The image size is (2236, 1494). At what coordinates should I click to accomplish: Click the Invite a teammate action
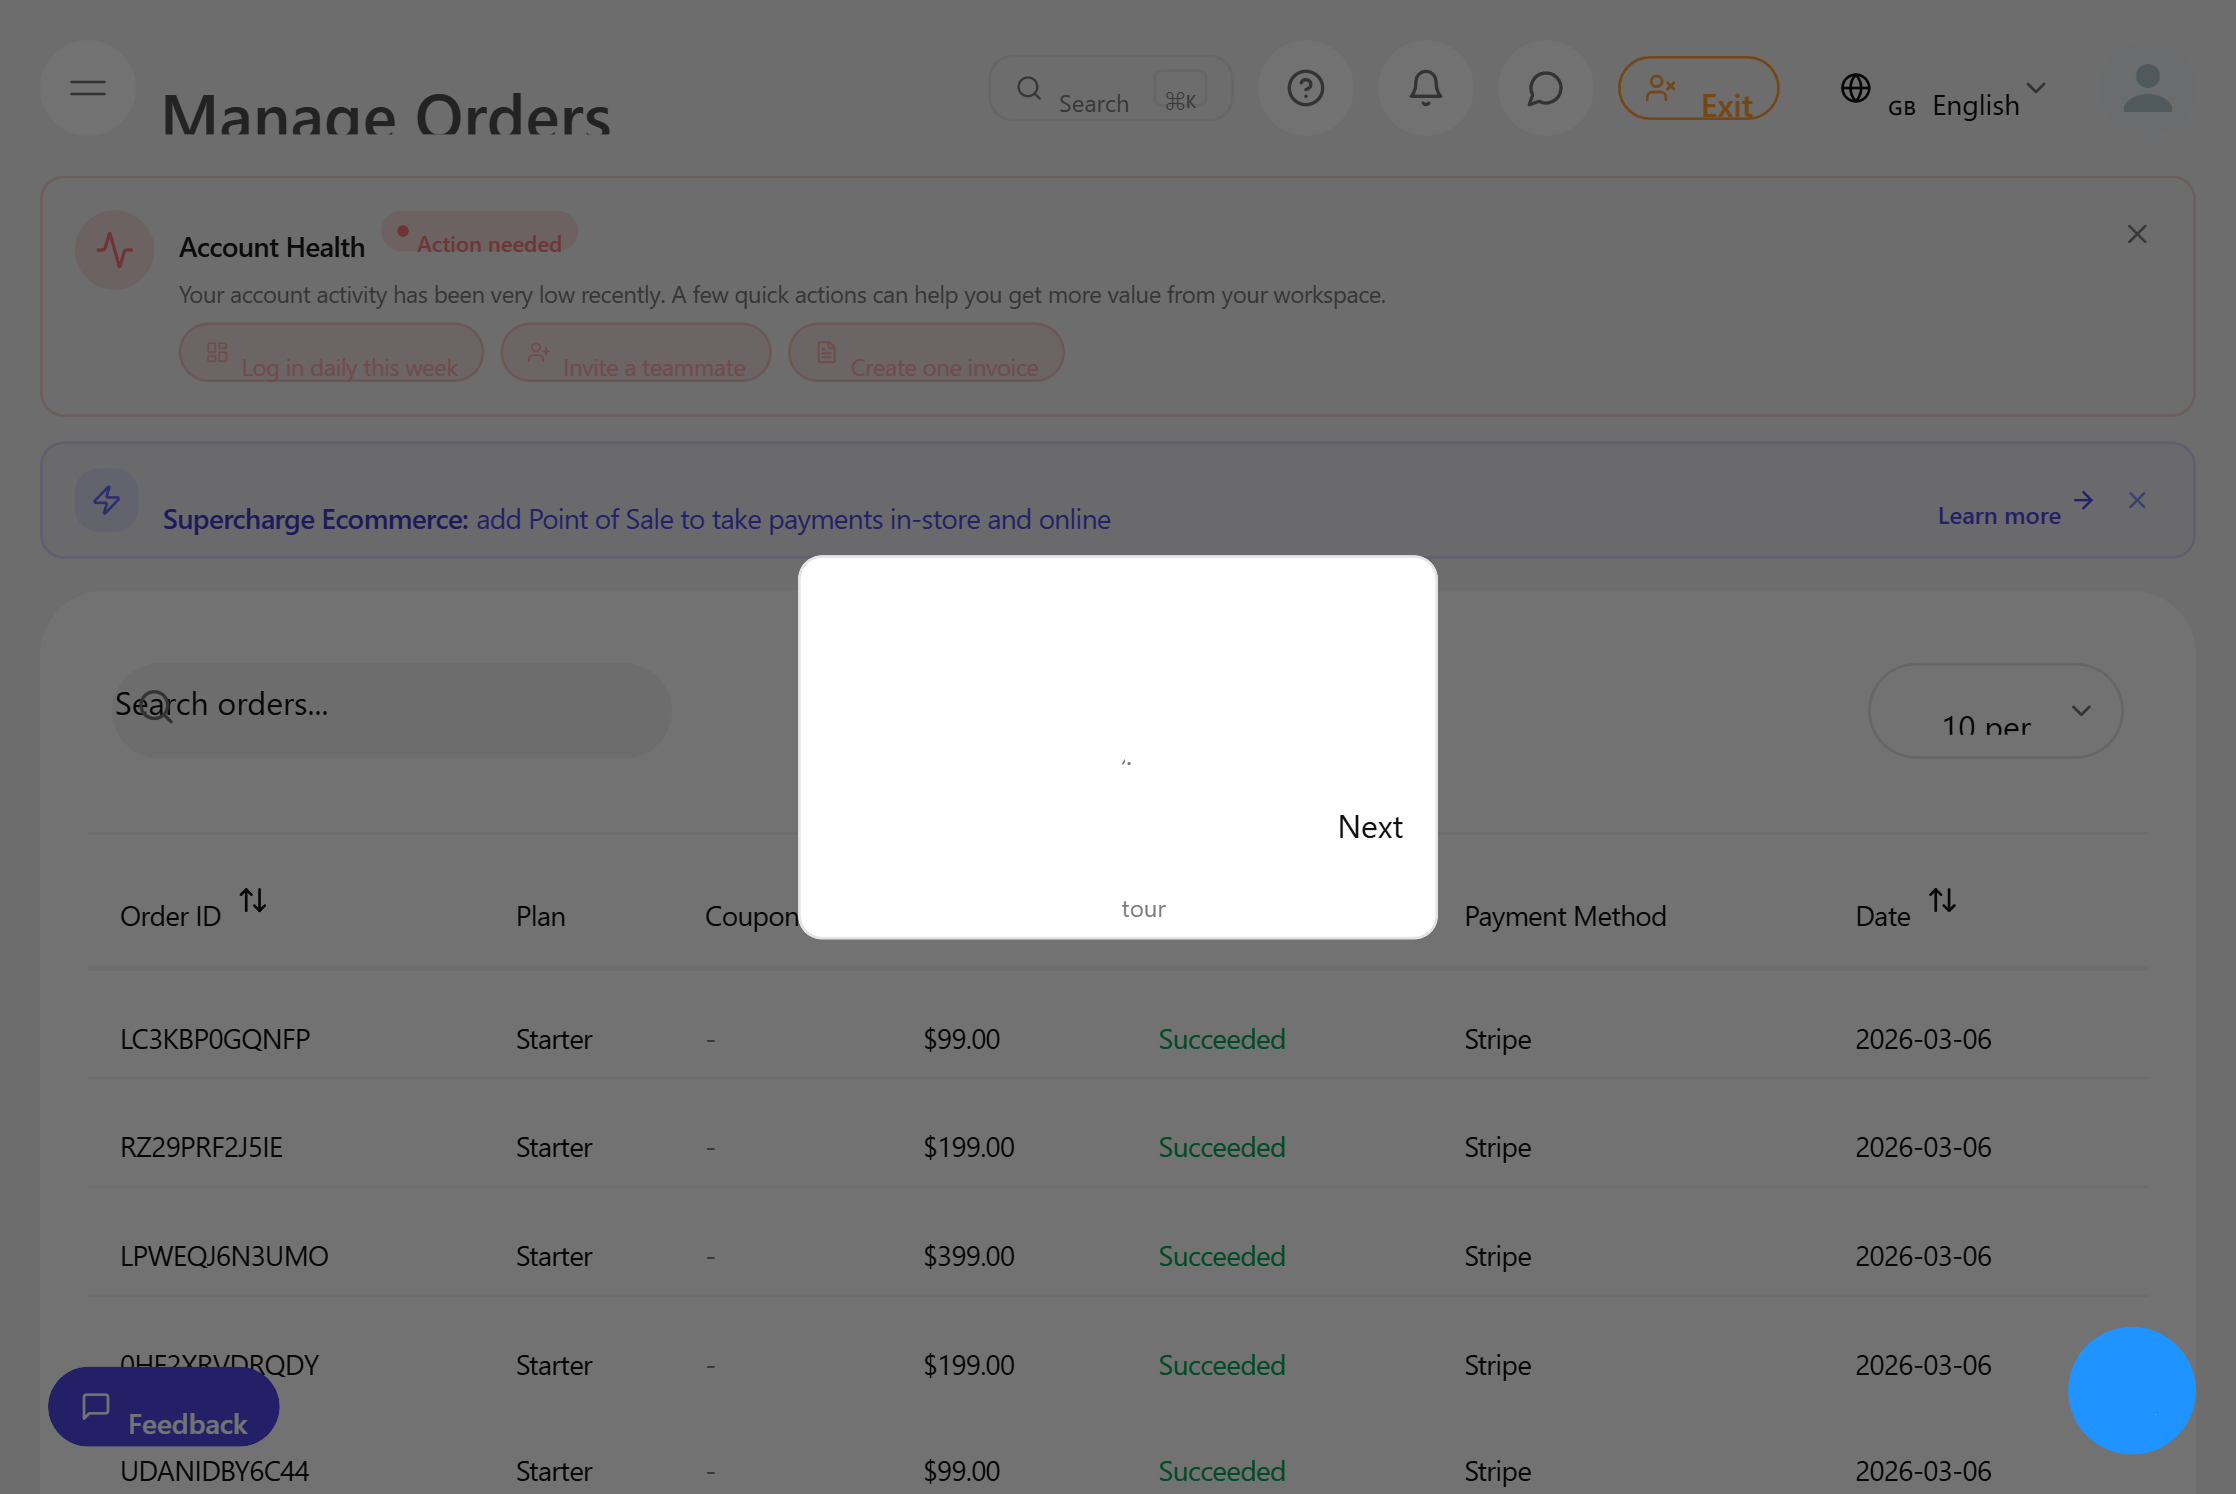click(636, 354)
